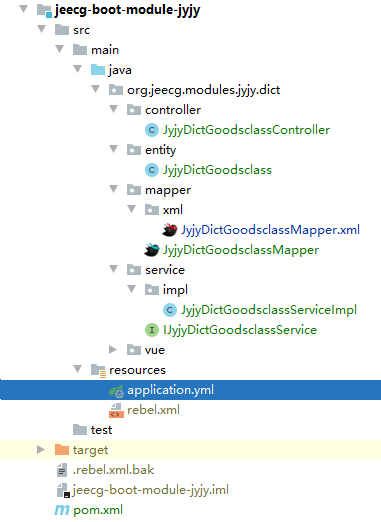The height and width of the screenshot is (522, 381).
Task: Collapse the service package arrow
Action: pyautogui.click(x=114, y=269)
